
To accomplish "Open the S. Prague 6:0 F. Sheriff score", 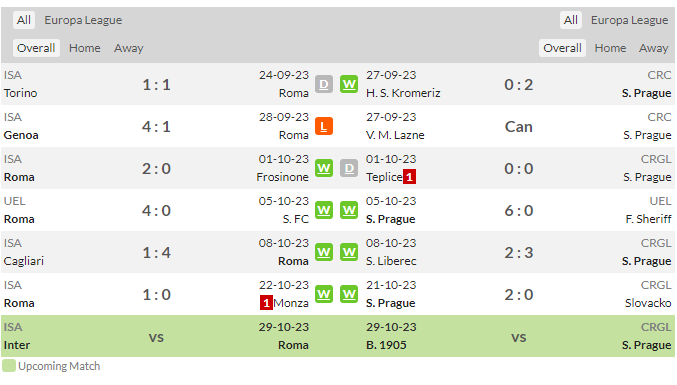I will coord(519,211).
